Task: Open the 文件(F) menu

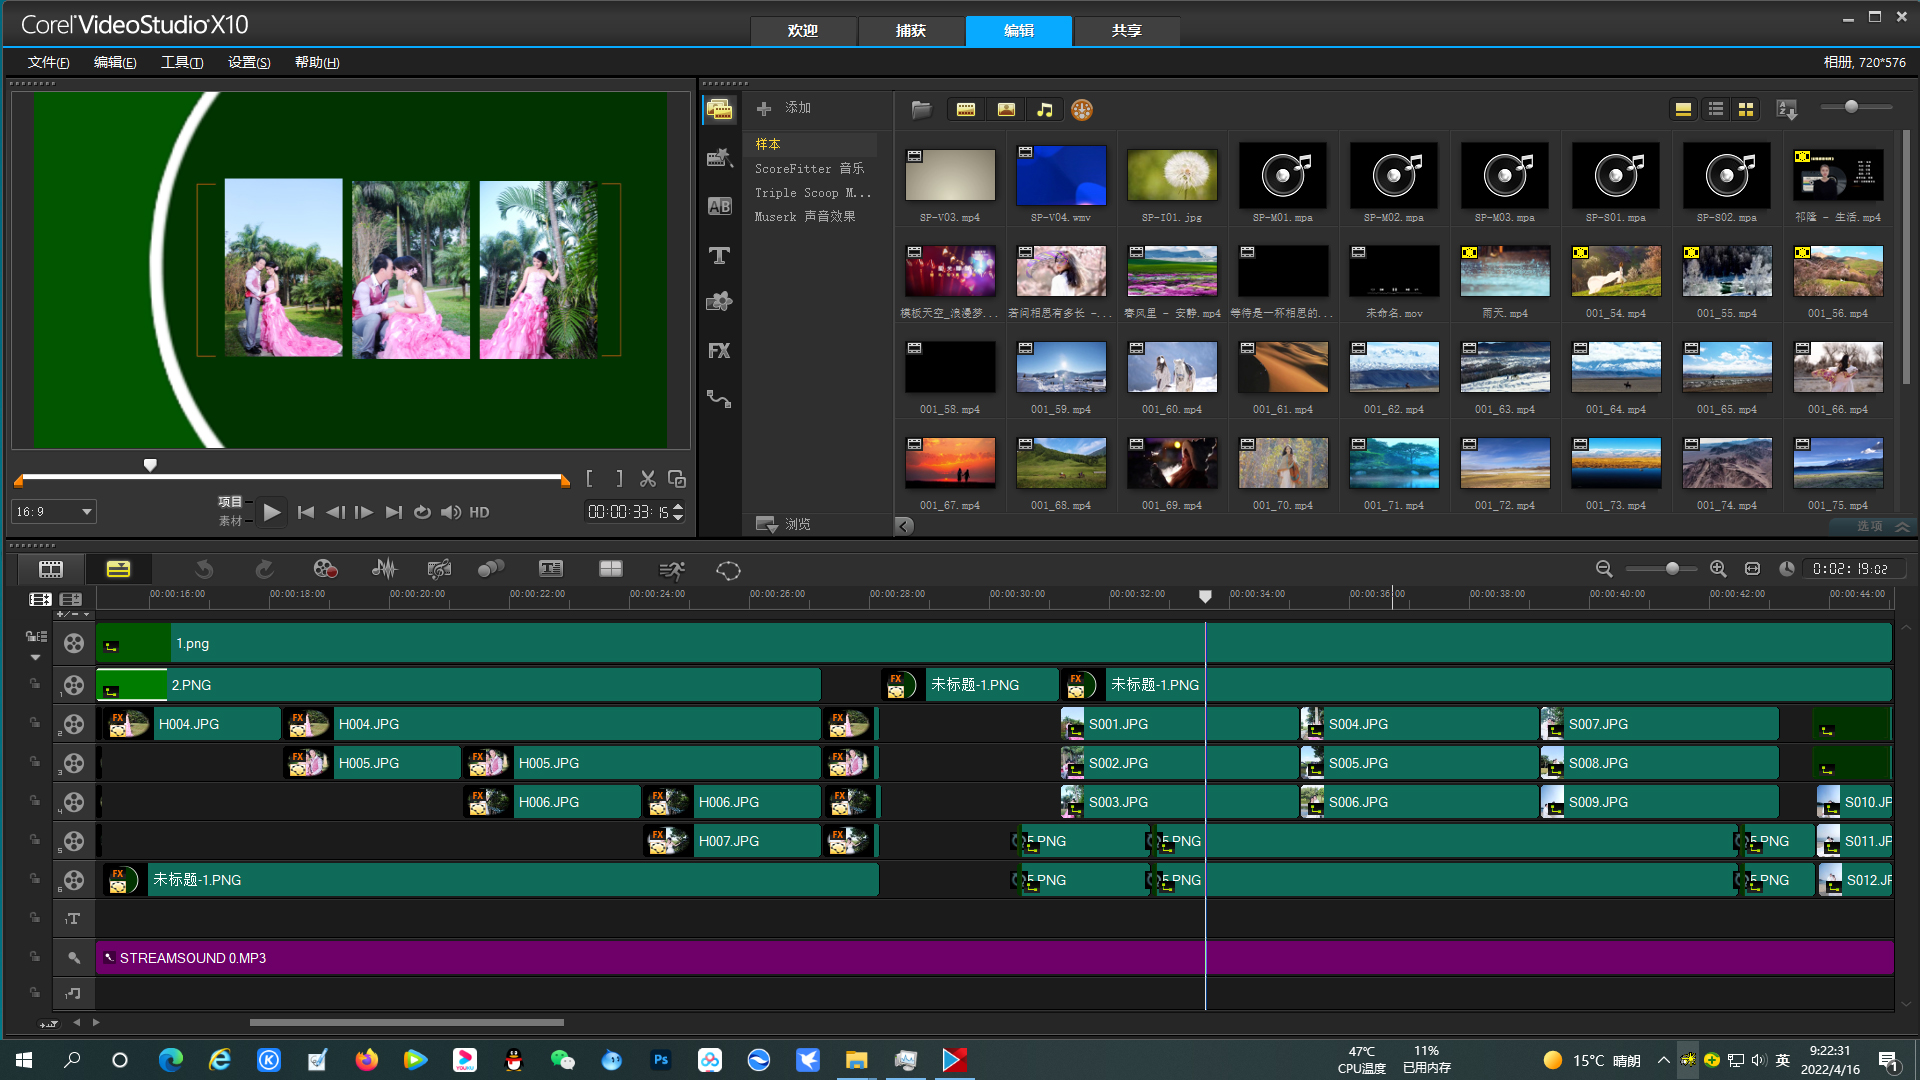Action: (x=48, y=62)
